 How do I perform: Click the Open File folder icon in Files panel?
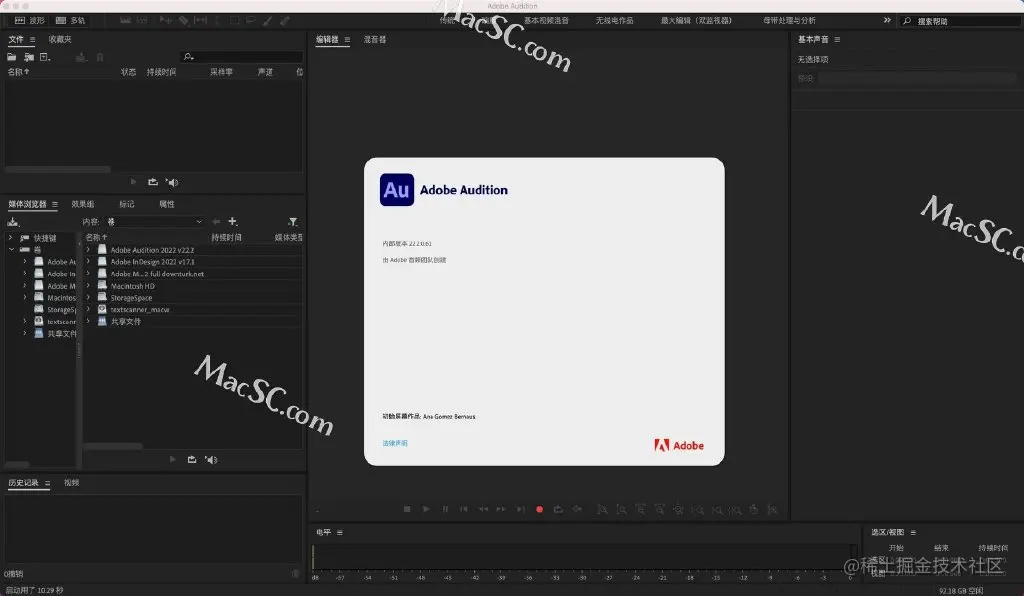pyautogui.click(x=12, y=57)
